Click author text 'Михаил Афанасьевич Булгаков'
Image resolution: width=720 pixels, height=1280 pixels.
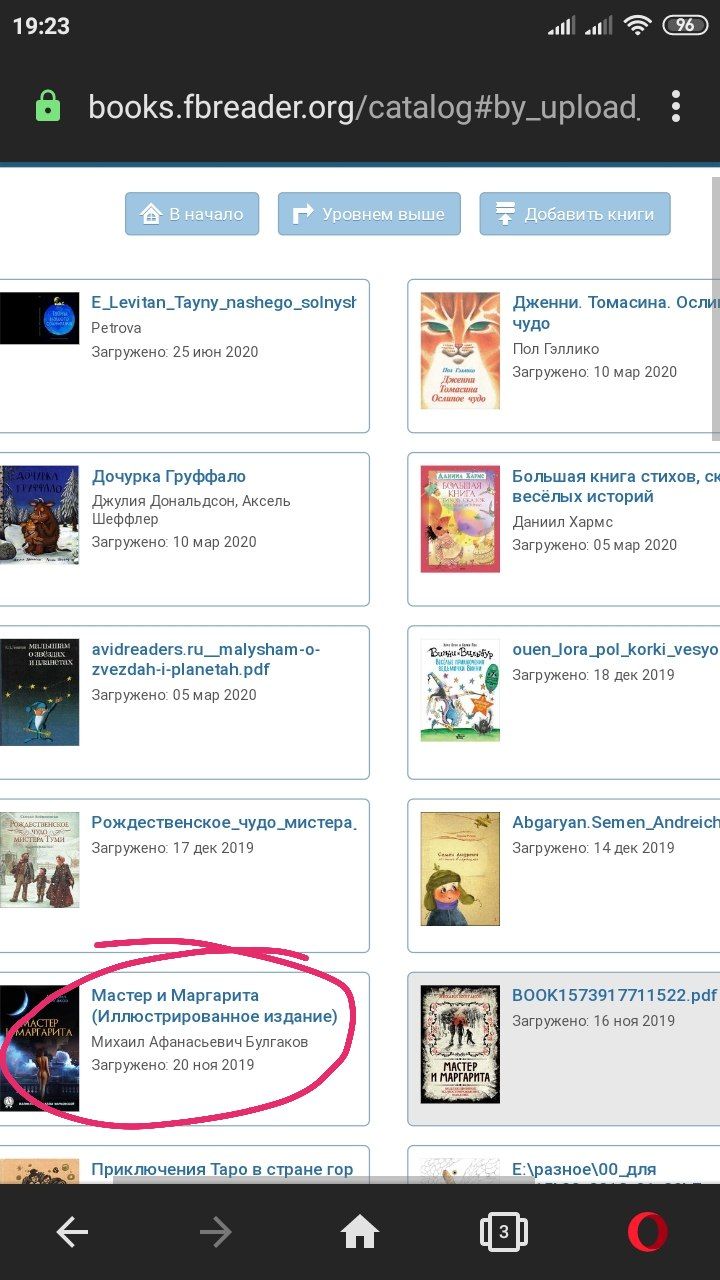(x=199, y=1041)
